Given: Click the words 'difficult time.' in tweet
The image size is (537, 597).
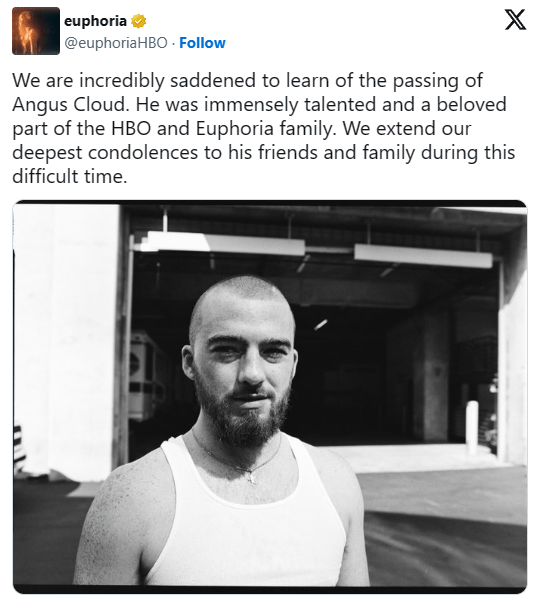Looking at the screenshot, I should point(70,176).
